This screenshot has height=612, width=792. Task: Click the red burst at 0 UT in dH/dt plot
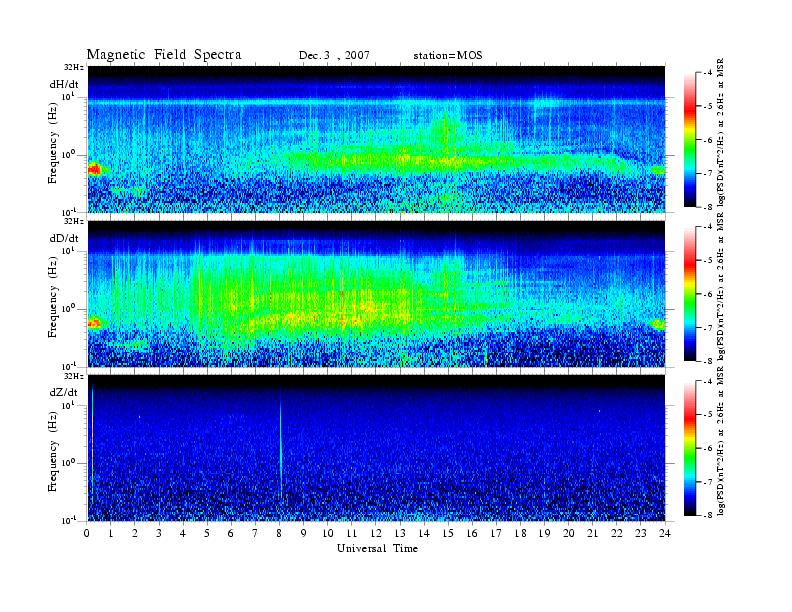click(x=94, y=170)
